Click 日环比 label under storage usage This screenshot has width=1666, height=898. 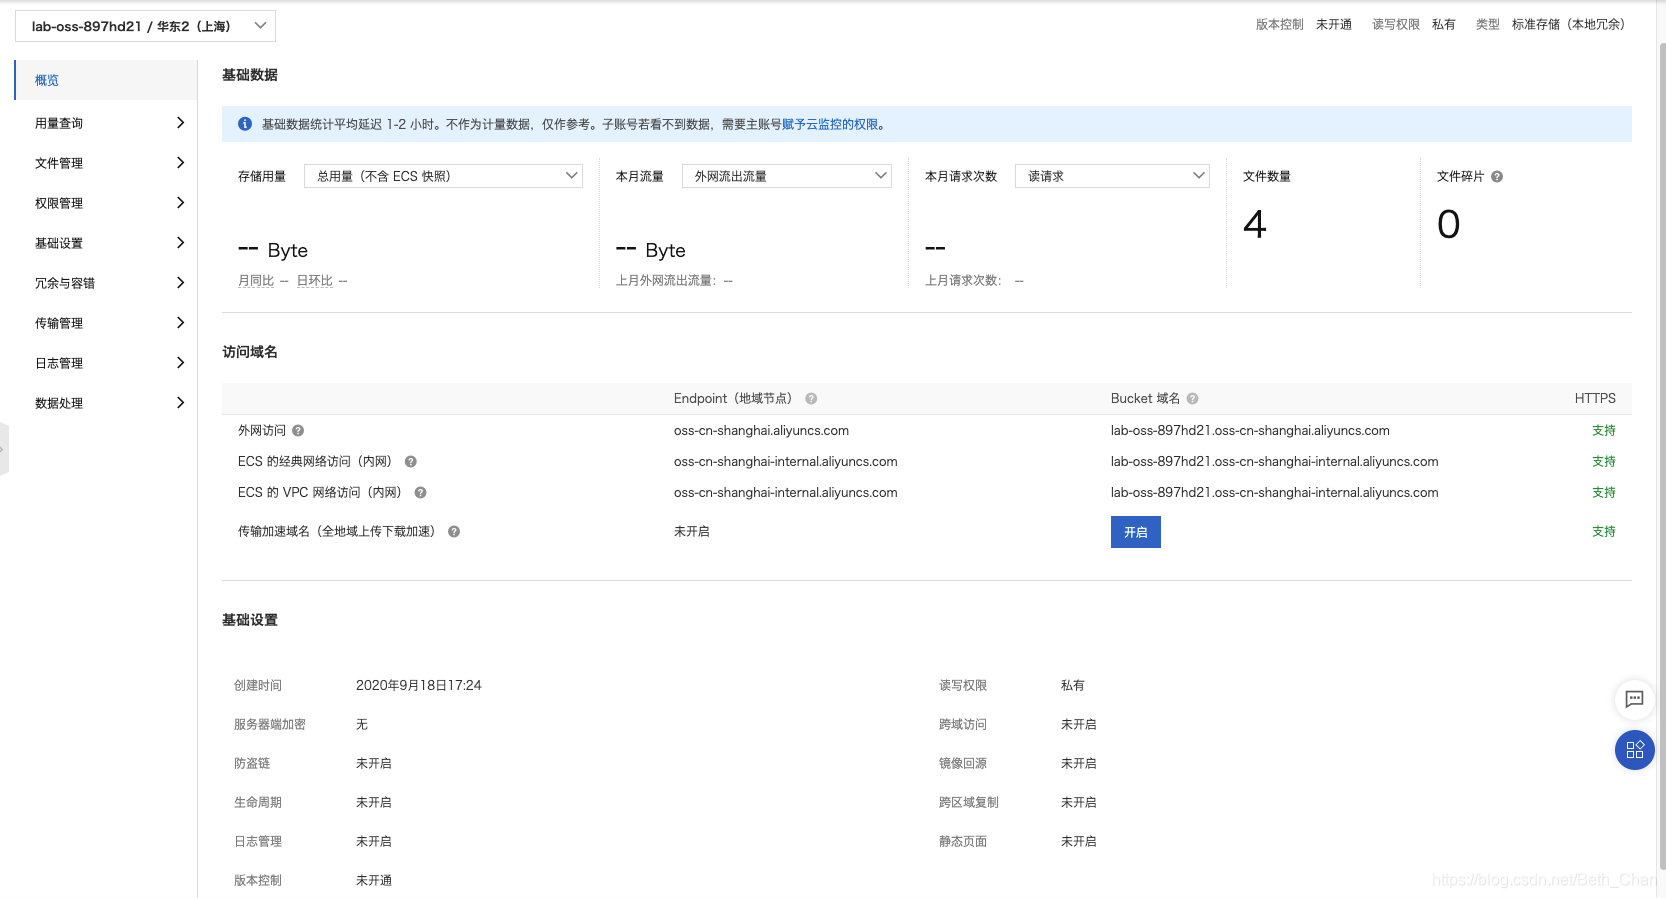coord(315,281)
